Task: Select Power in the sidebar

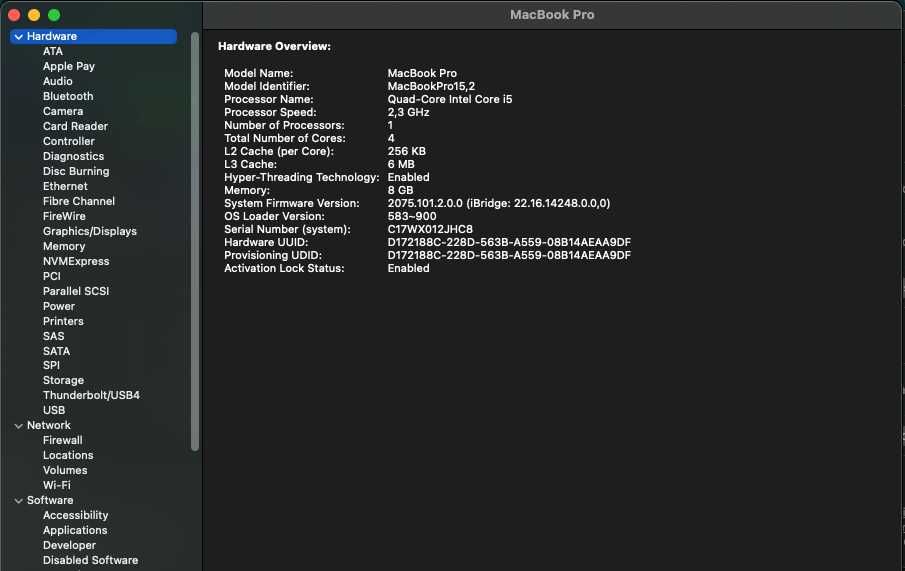Action: pos(59,307)
